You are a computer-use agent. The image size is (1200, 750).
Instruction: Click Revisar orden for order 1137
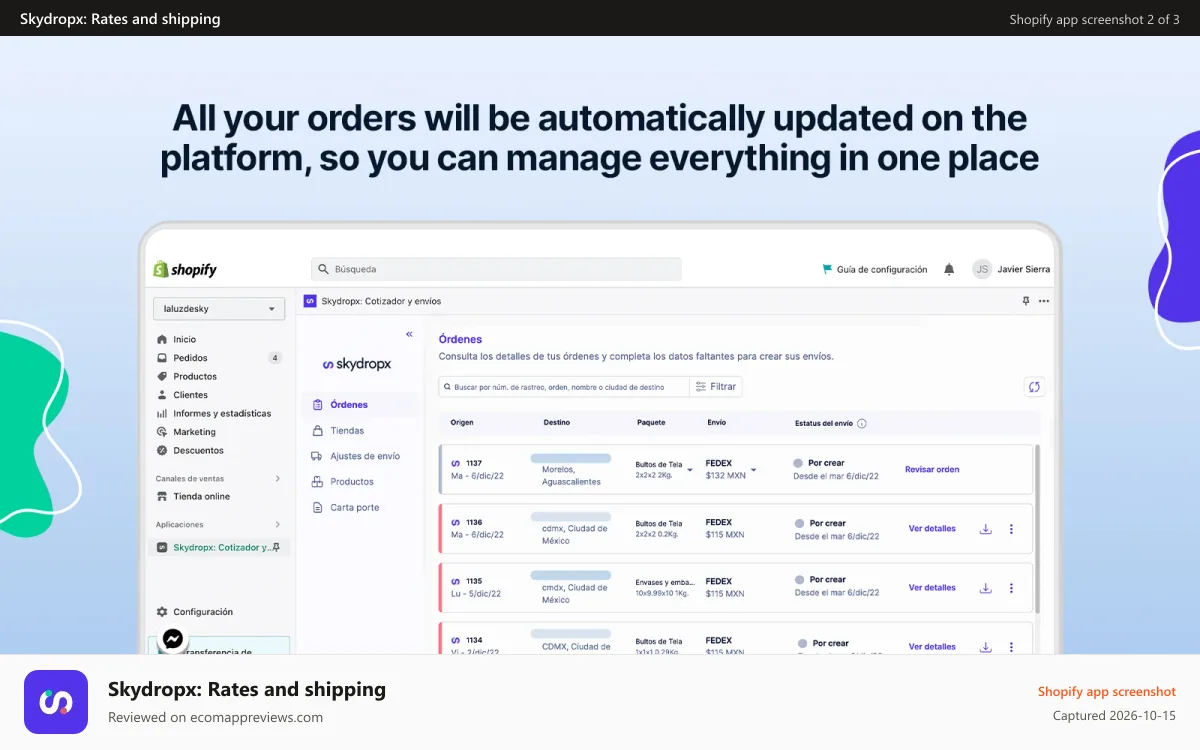coord(932,470)
